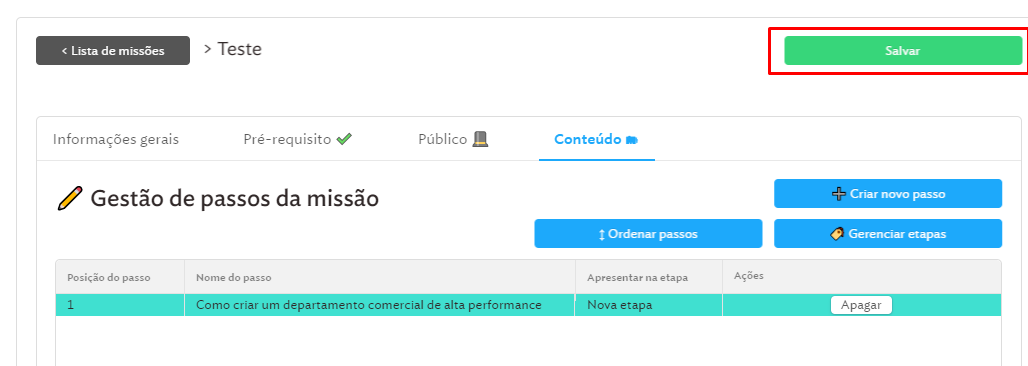Delete the step using the Apagar button

click(x=861, y=305)
